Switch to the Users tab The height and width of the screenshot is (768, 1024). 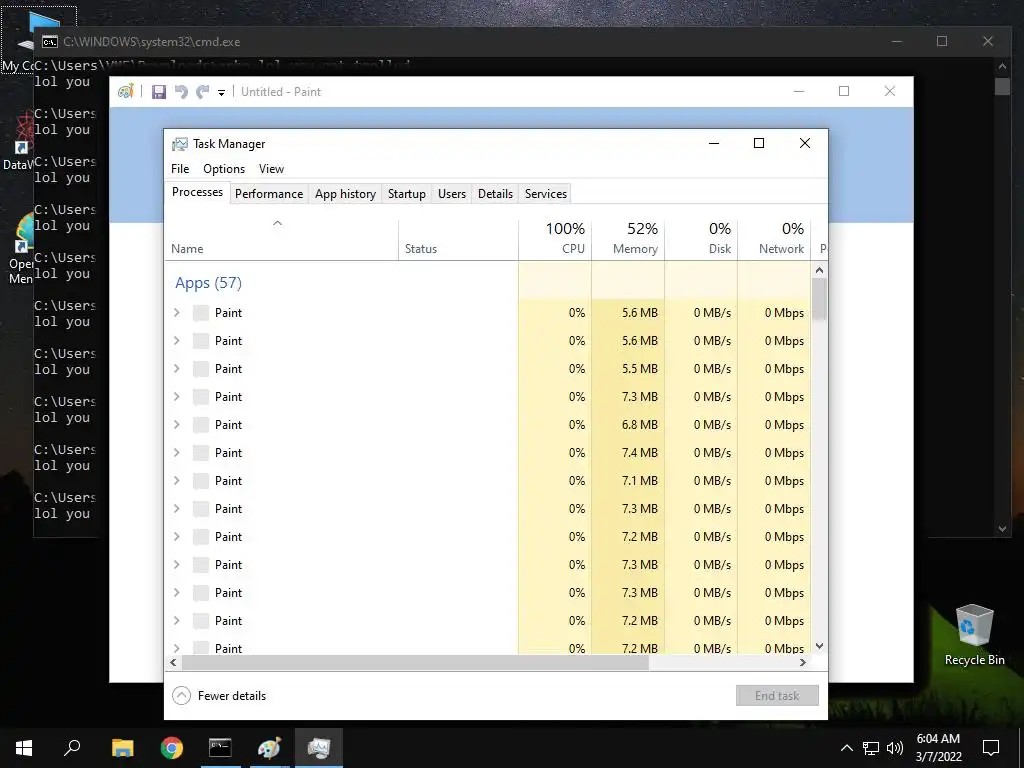click(452, 194)
